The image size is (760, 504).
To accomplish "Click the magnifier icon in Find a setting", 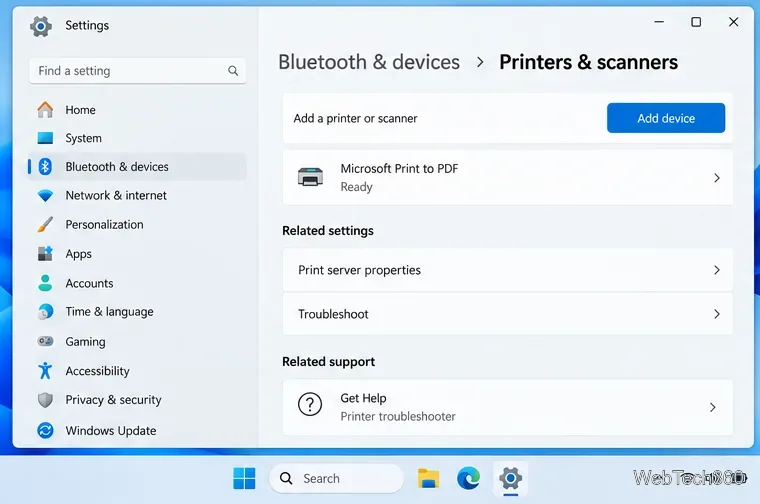I will (233, 71).
